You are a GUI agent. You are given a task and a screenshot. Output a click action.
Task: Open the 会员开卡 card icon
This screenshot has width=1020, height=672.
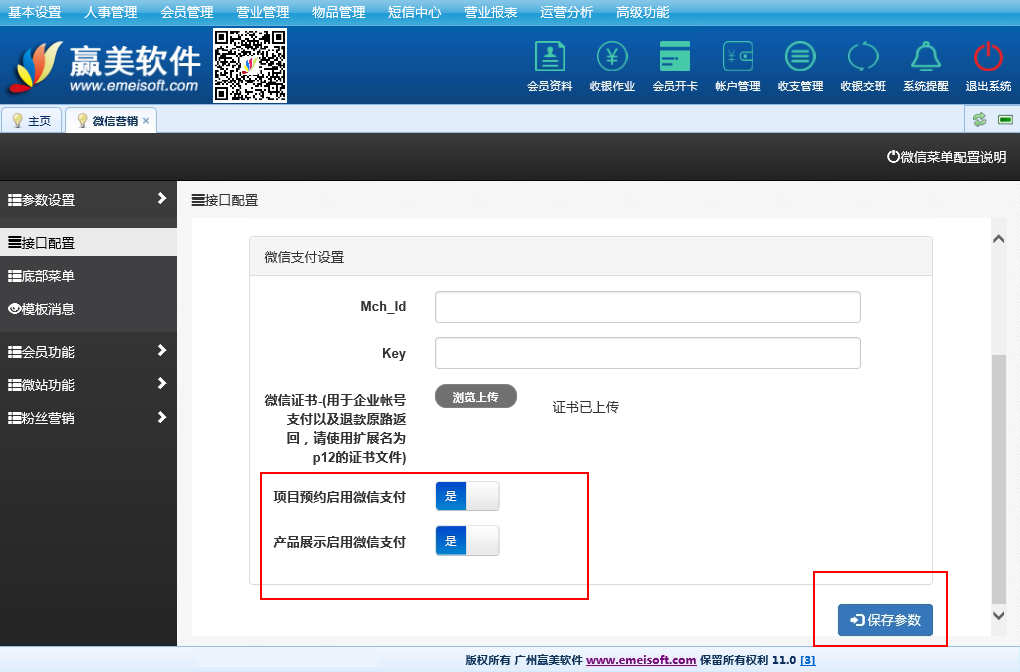(675, 66)
